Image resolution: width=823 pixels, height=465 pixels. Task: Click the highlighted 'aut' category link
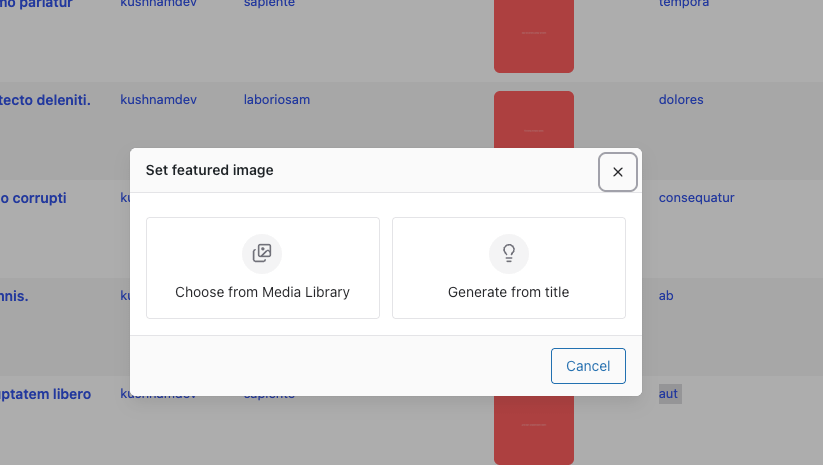pos(669,394)
